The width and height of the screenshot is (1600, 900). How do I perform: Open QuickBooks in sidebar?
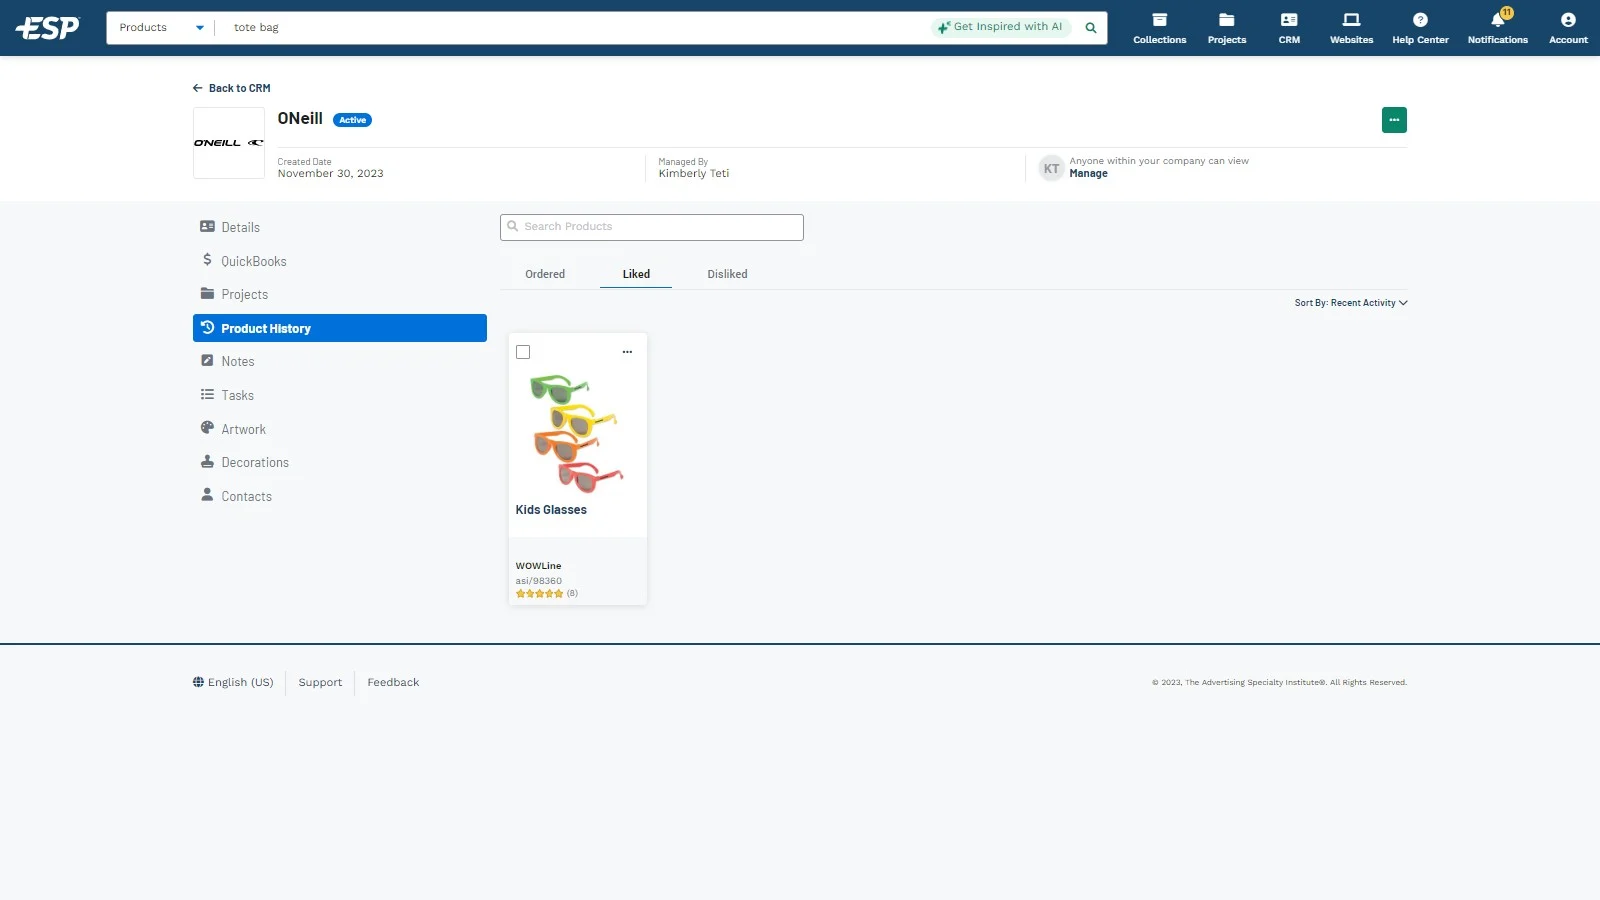[x=340, y=261]
